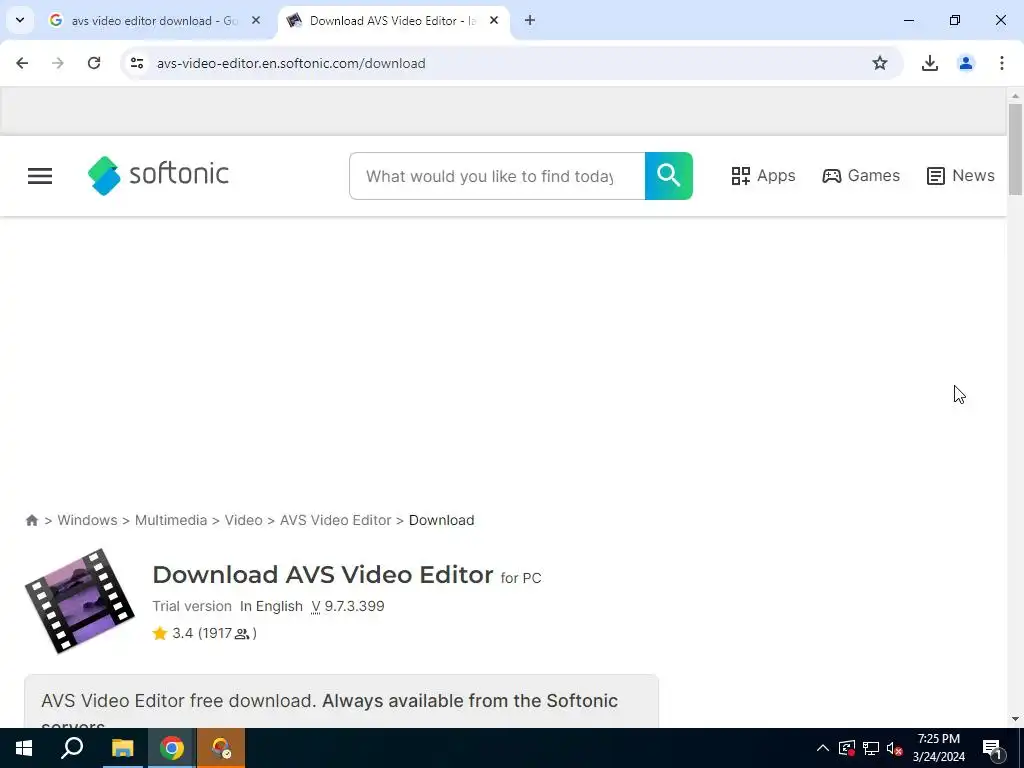Viewport: 1024px width, 768px height.
Task: Go to Multimedia breadcrumb link
Action: (170, 520)
